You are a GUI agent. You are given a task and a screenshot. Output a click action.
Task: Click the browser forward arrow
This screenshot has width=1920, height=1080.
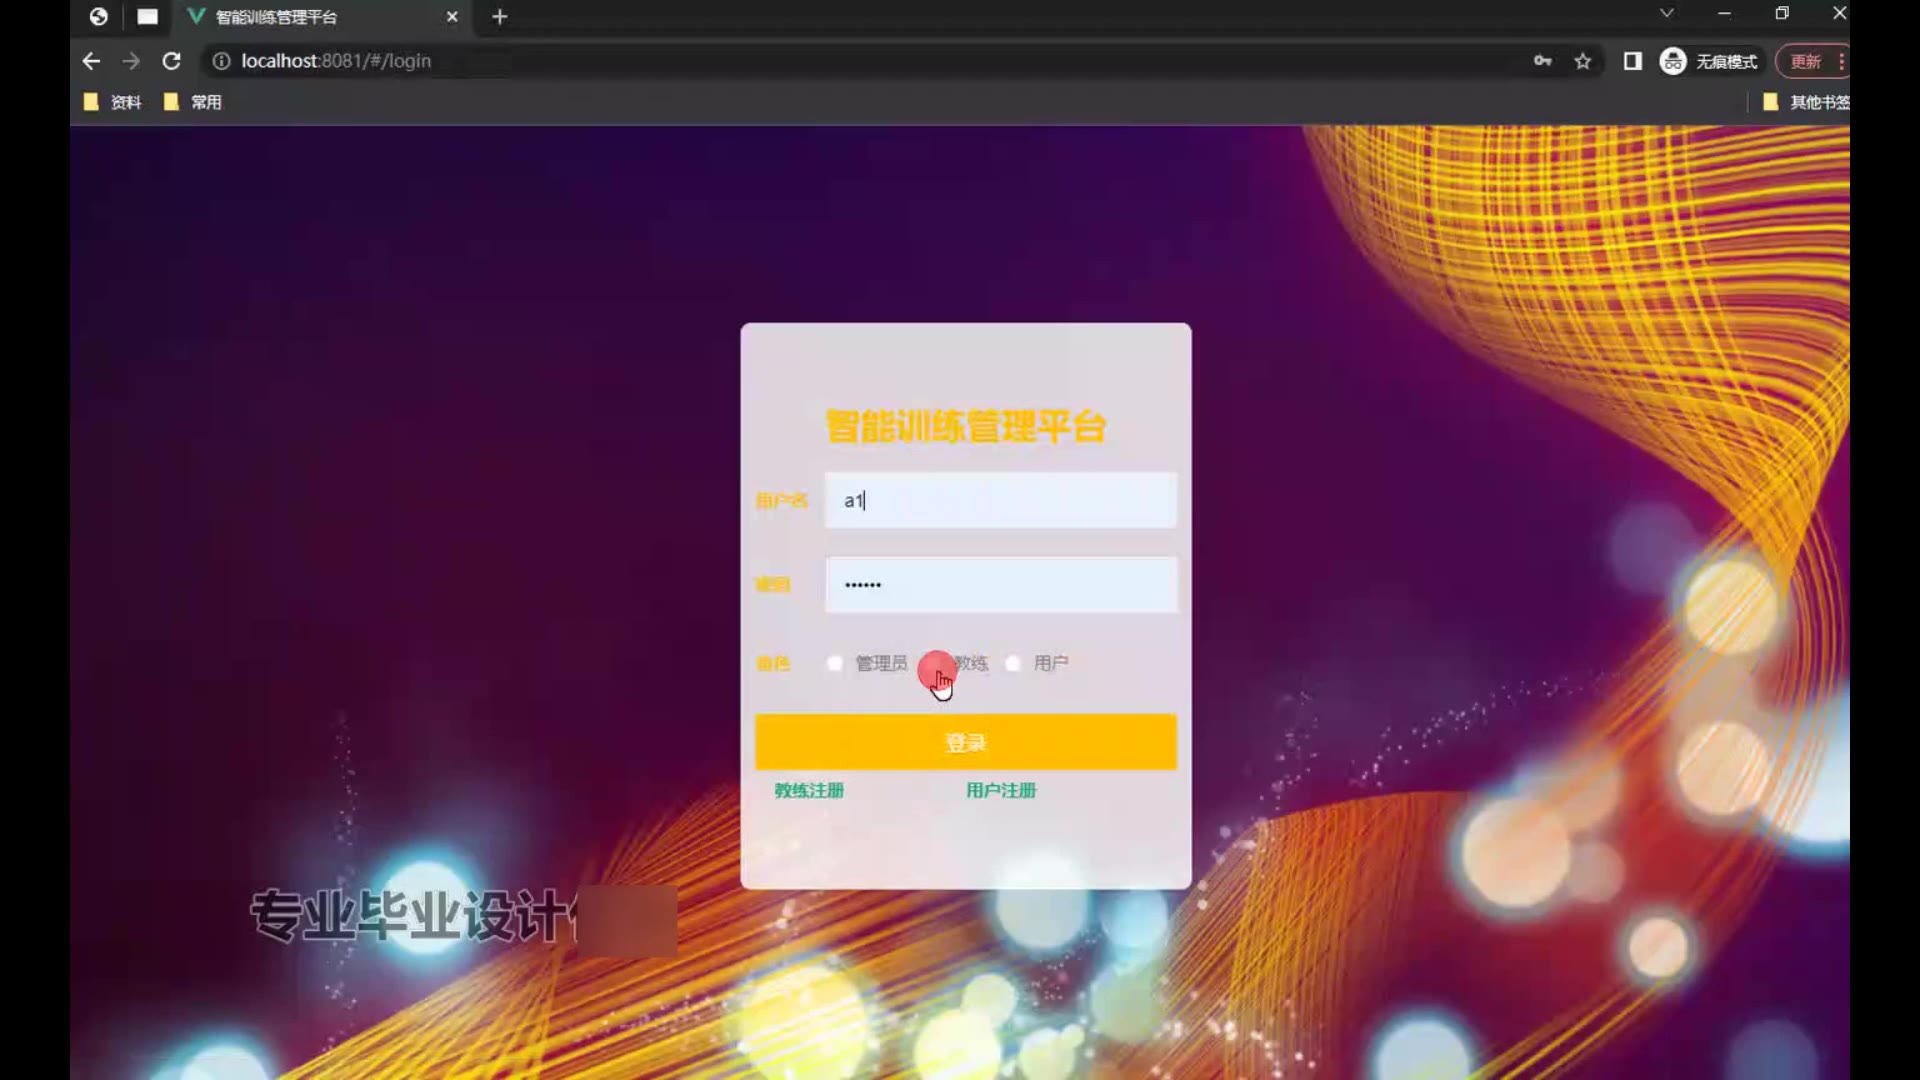(131, 61)
